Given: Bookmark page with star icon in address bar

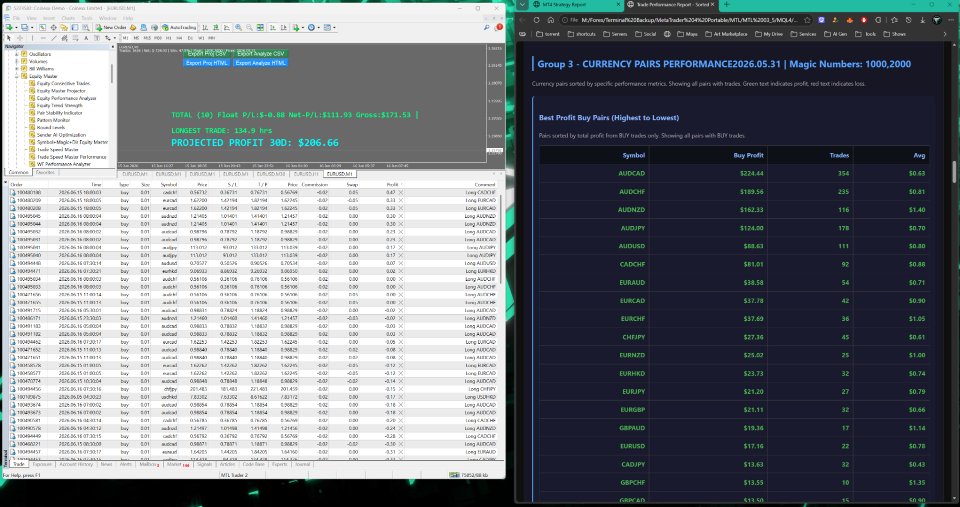Looking at the screenshot, I should pos(807,20).
